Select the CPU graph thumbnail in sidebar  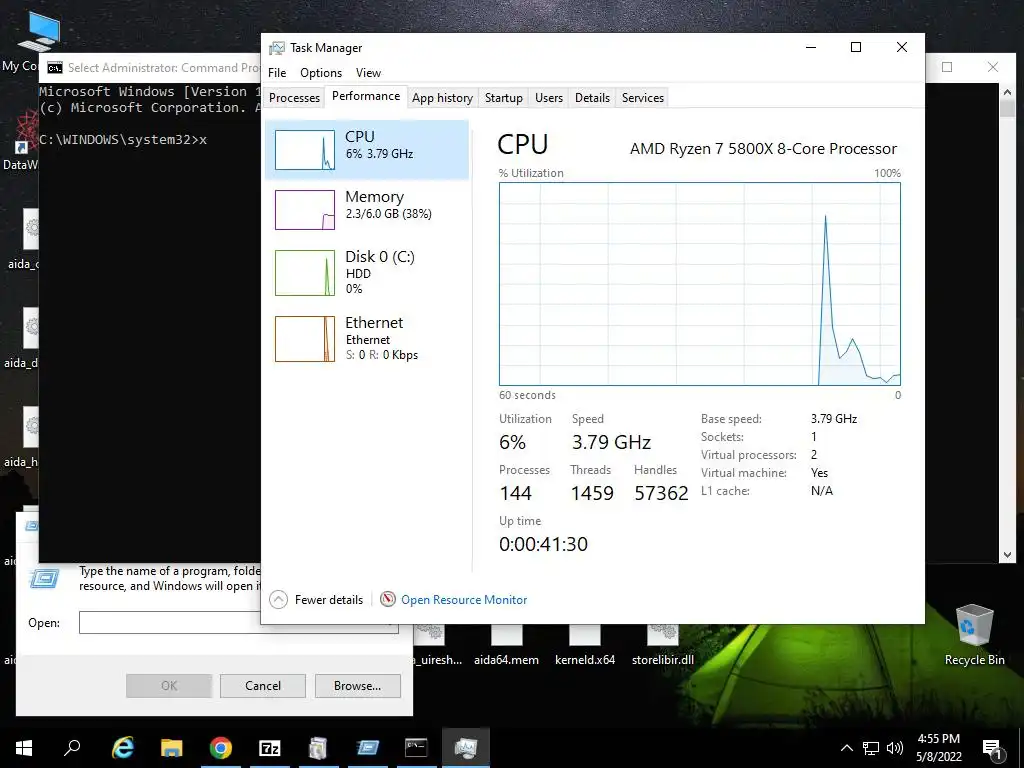(x=305, y=150)
